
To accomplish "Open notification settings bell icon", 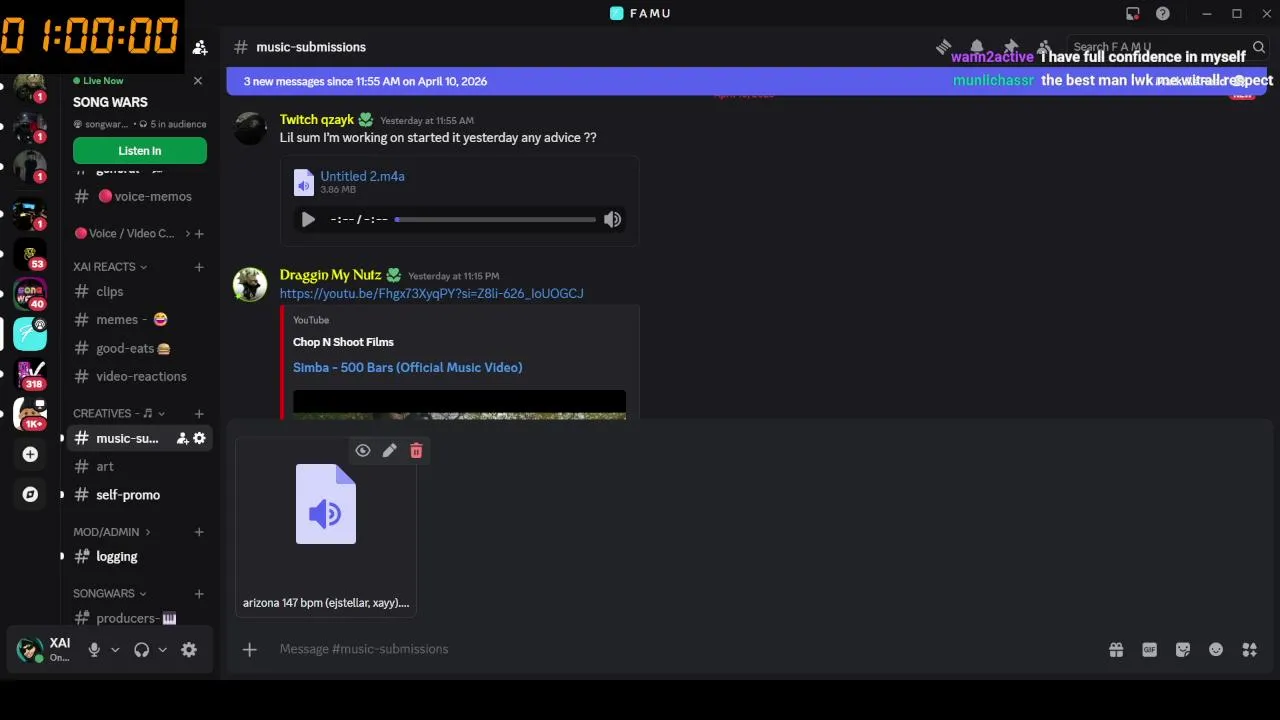I will 977,47.
